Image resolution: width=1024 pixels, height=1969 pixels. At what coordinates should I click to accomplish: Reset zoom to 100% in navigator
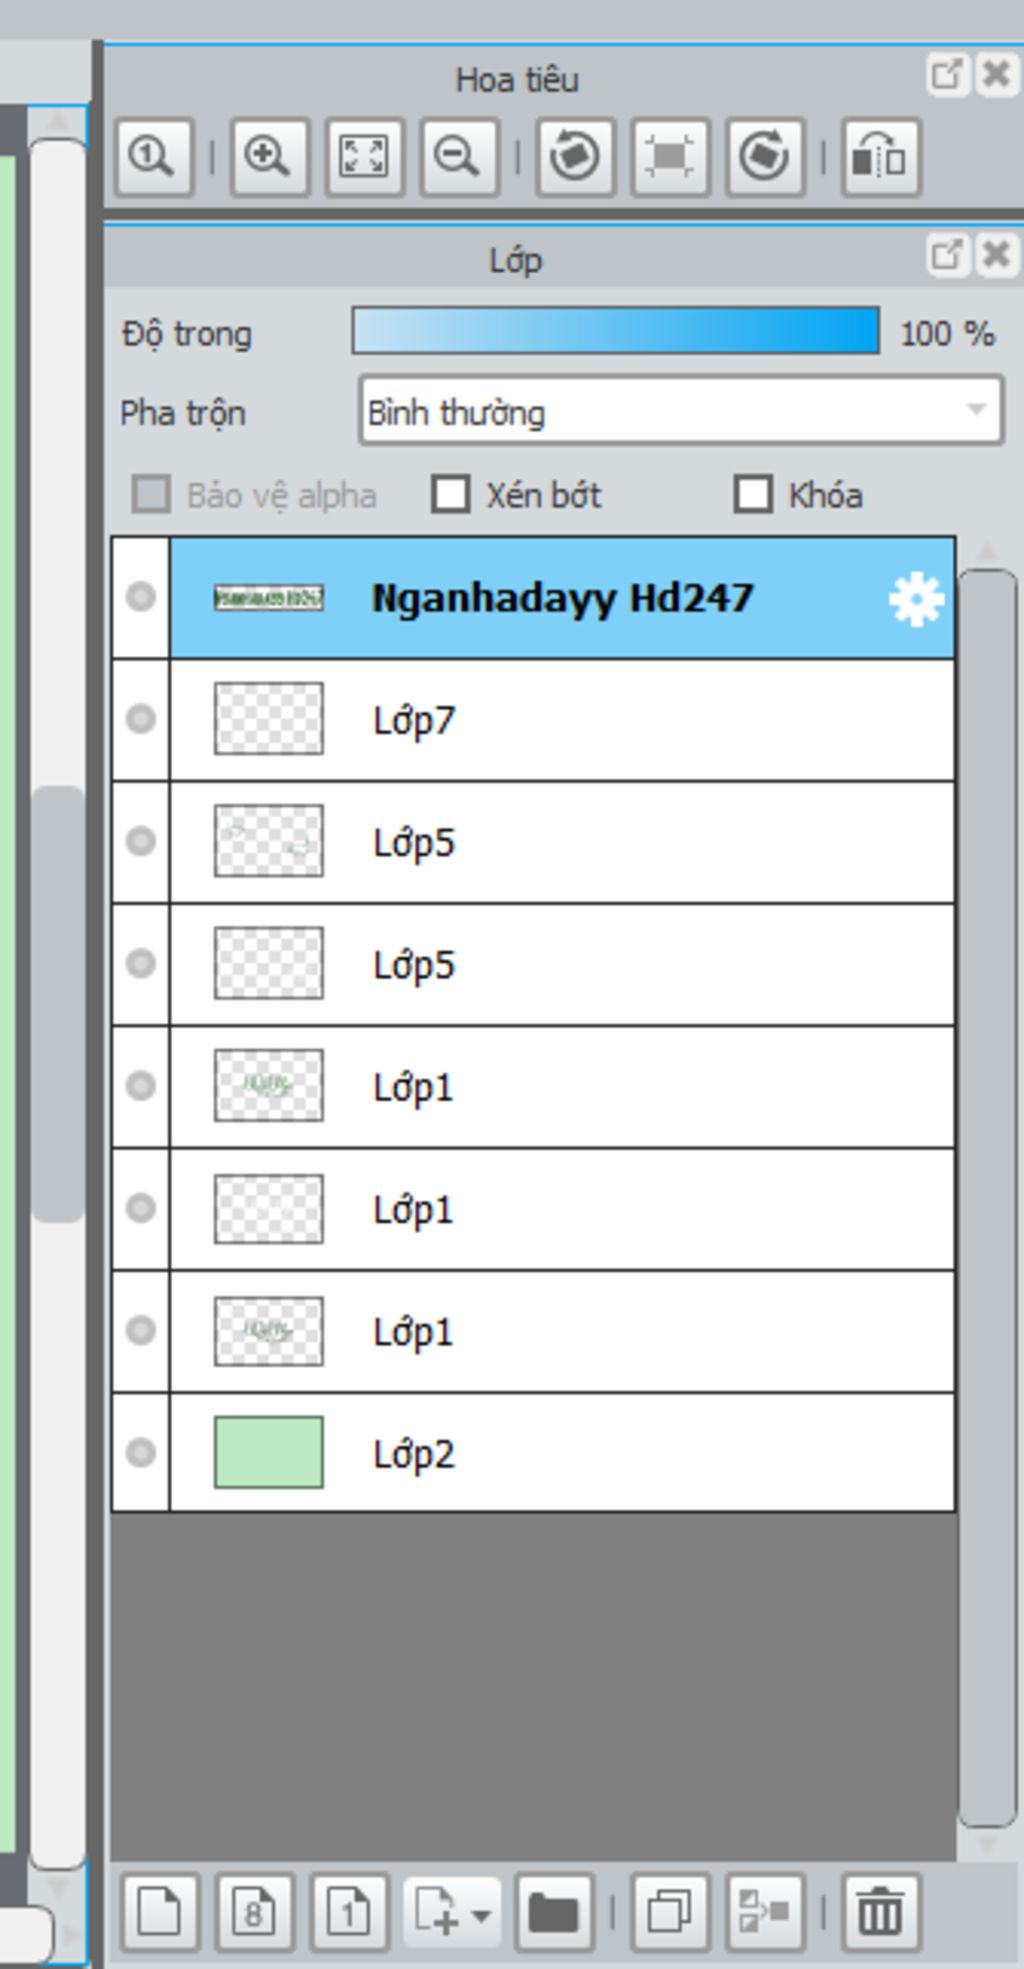pos(153,157)
